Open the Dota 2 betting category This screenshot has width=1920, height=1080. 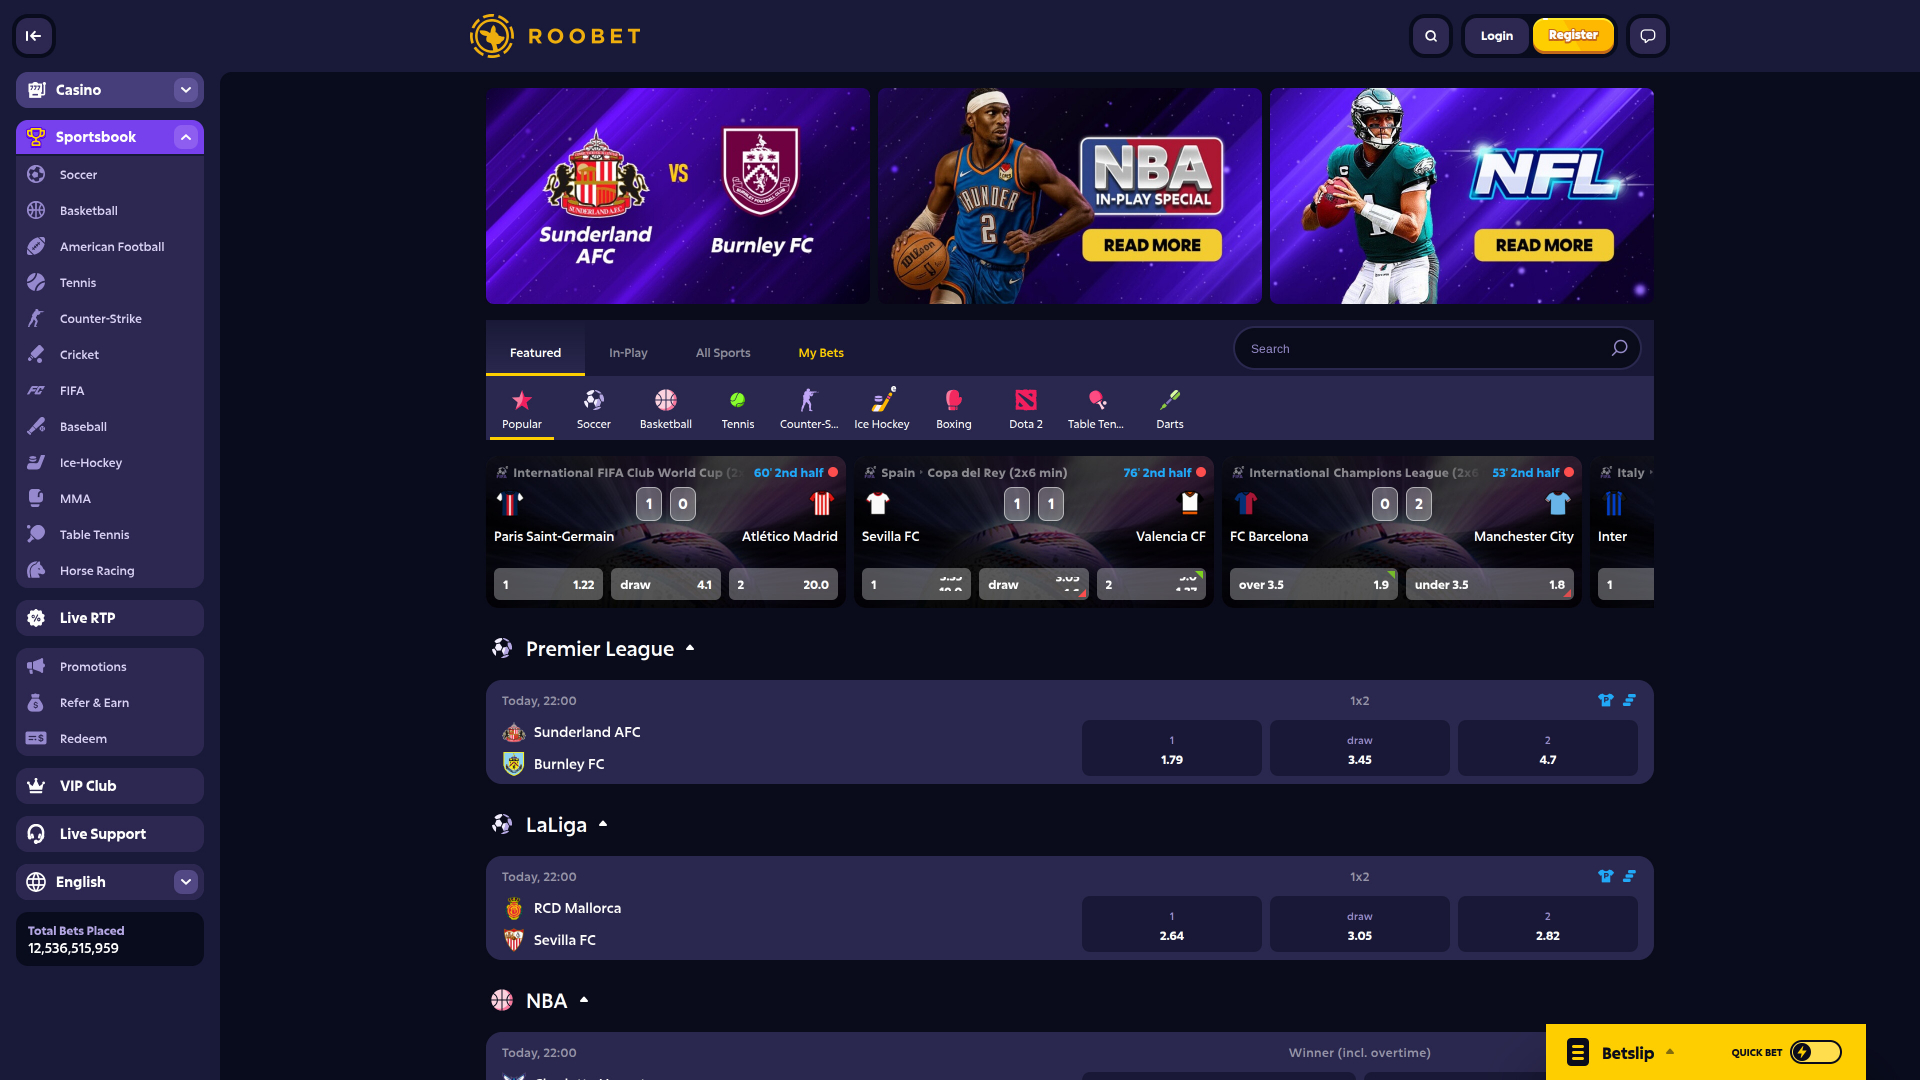point(1025,408)
